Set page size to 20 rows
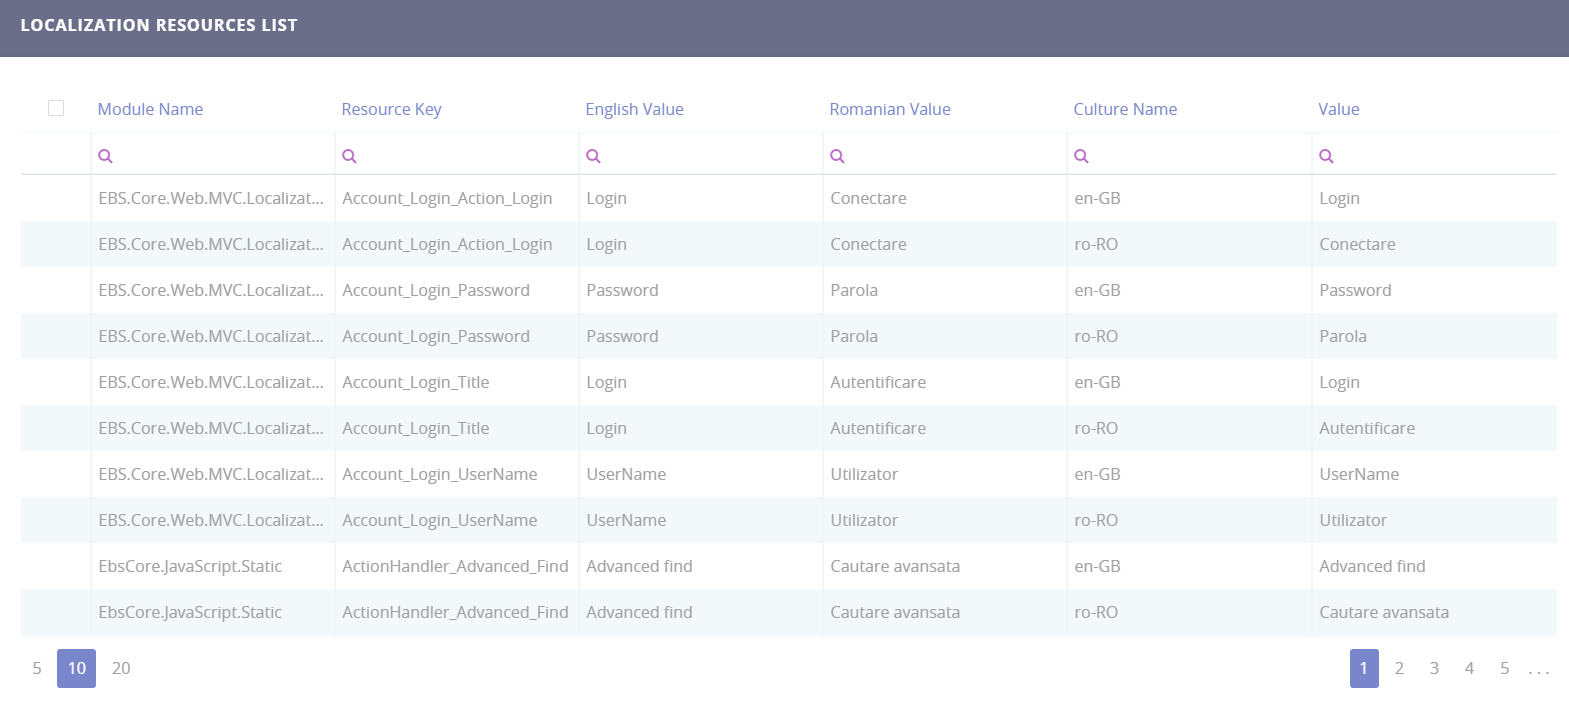This screenshot has height=714, width=1569. pos(121,668)
